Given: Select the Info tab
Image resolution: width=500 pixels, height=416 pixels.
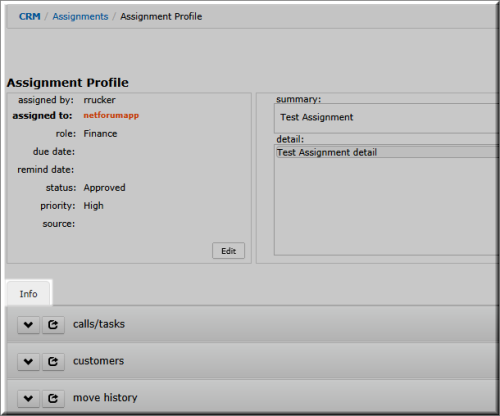Looking at the screenshot, I should pyautogui.click(x=29, y=294).
